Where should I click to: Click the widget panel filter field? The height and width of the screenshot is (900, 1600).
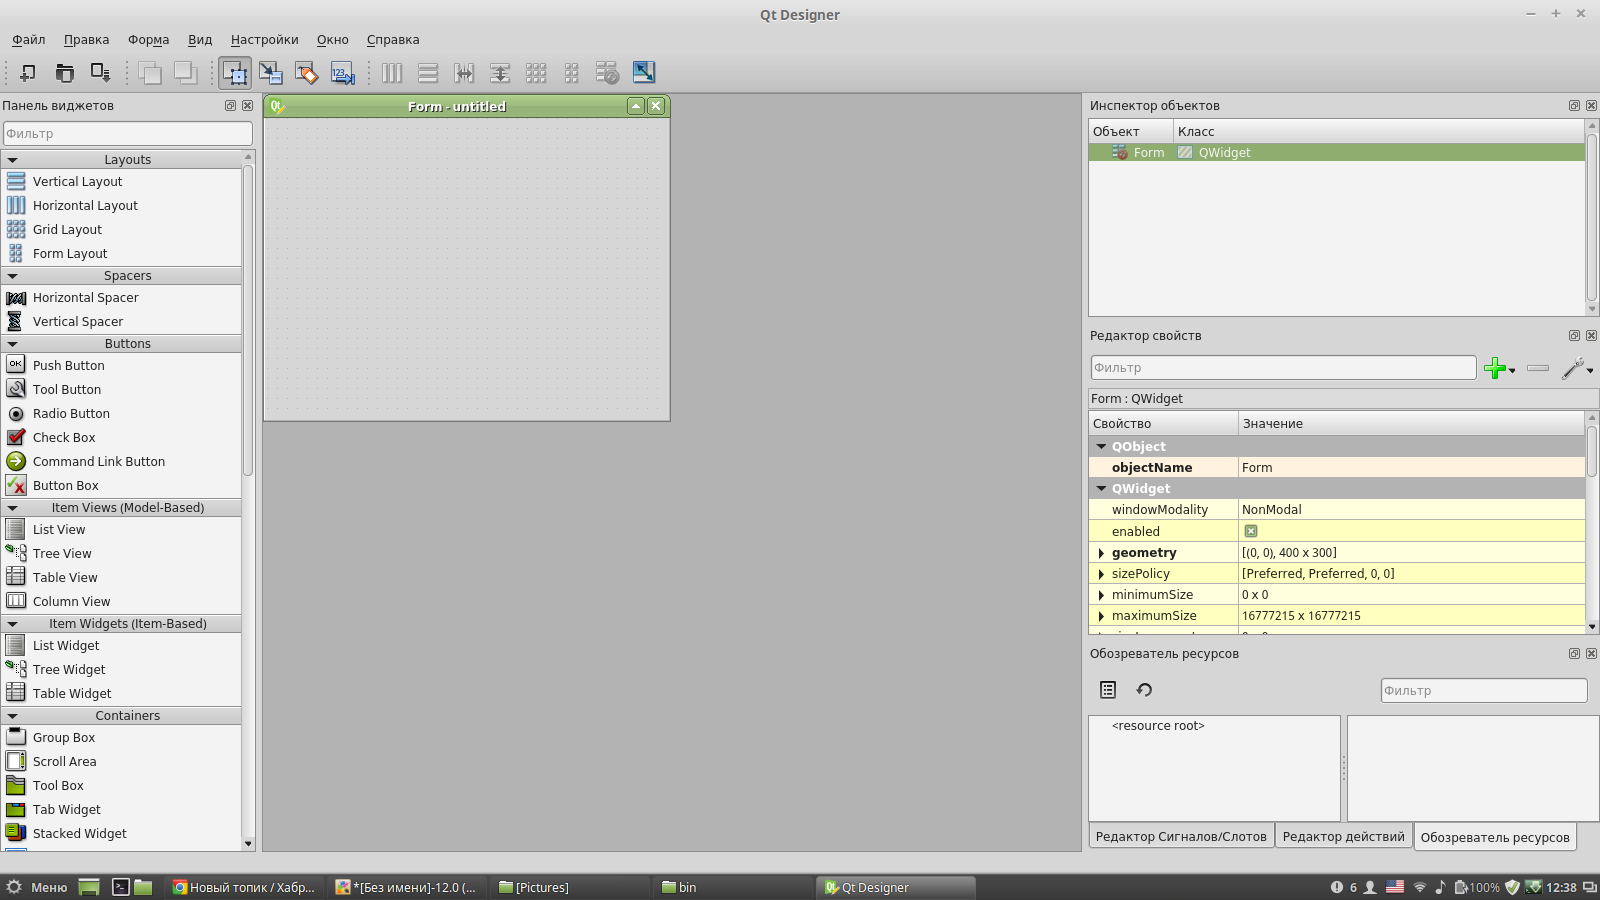[x=127, y=133]
